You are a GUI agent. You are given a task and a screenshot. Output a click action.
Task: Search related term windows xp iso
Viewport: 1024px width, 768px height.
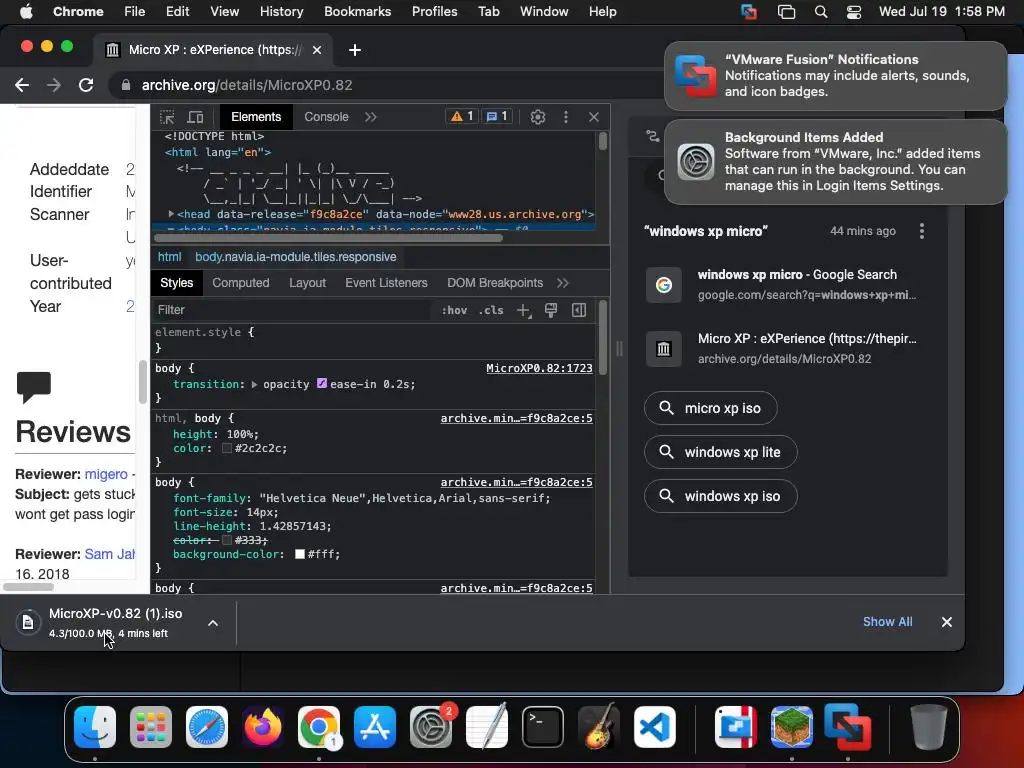pyautogui.click(x=720, y=496)
